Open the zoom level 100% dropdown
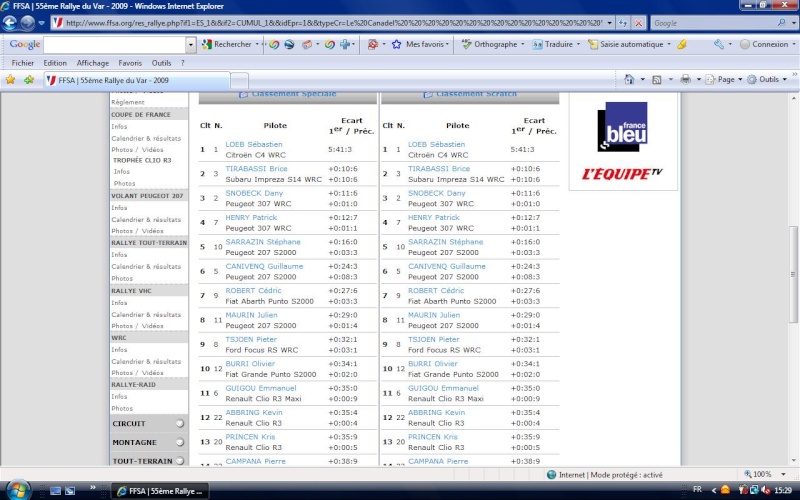Viewport: 800px width, 500px height. coord(783,474)
